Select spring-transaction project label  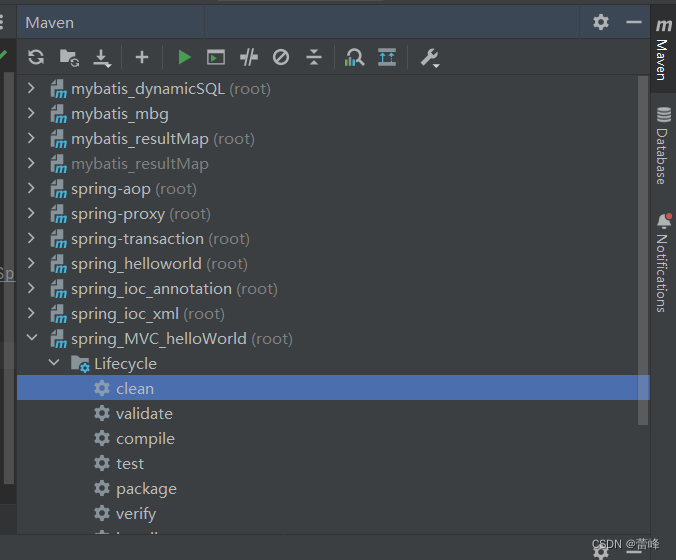click(137, 239)
